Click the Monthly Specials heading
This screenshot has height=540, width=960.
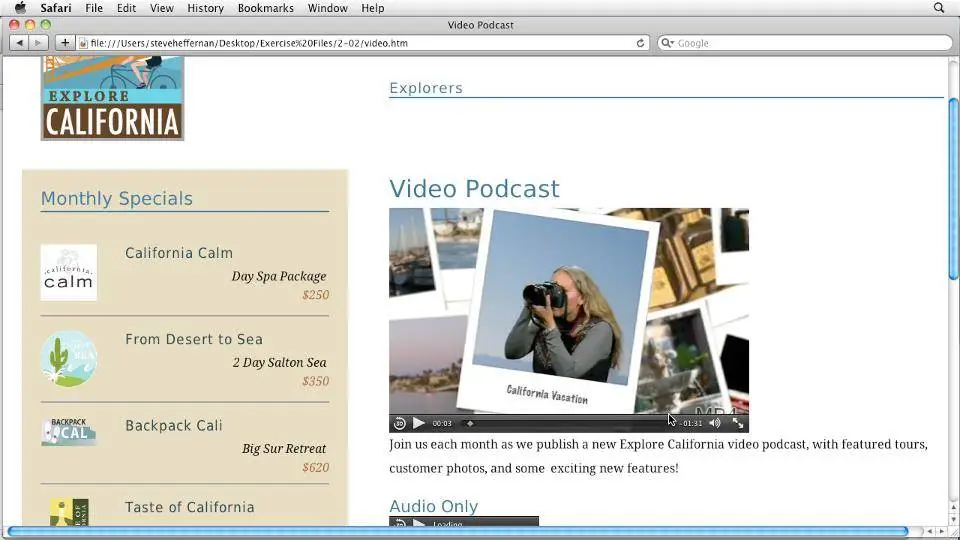(x=116, y=198)
